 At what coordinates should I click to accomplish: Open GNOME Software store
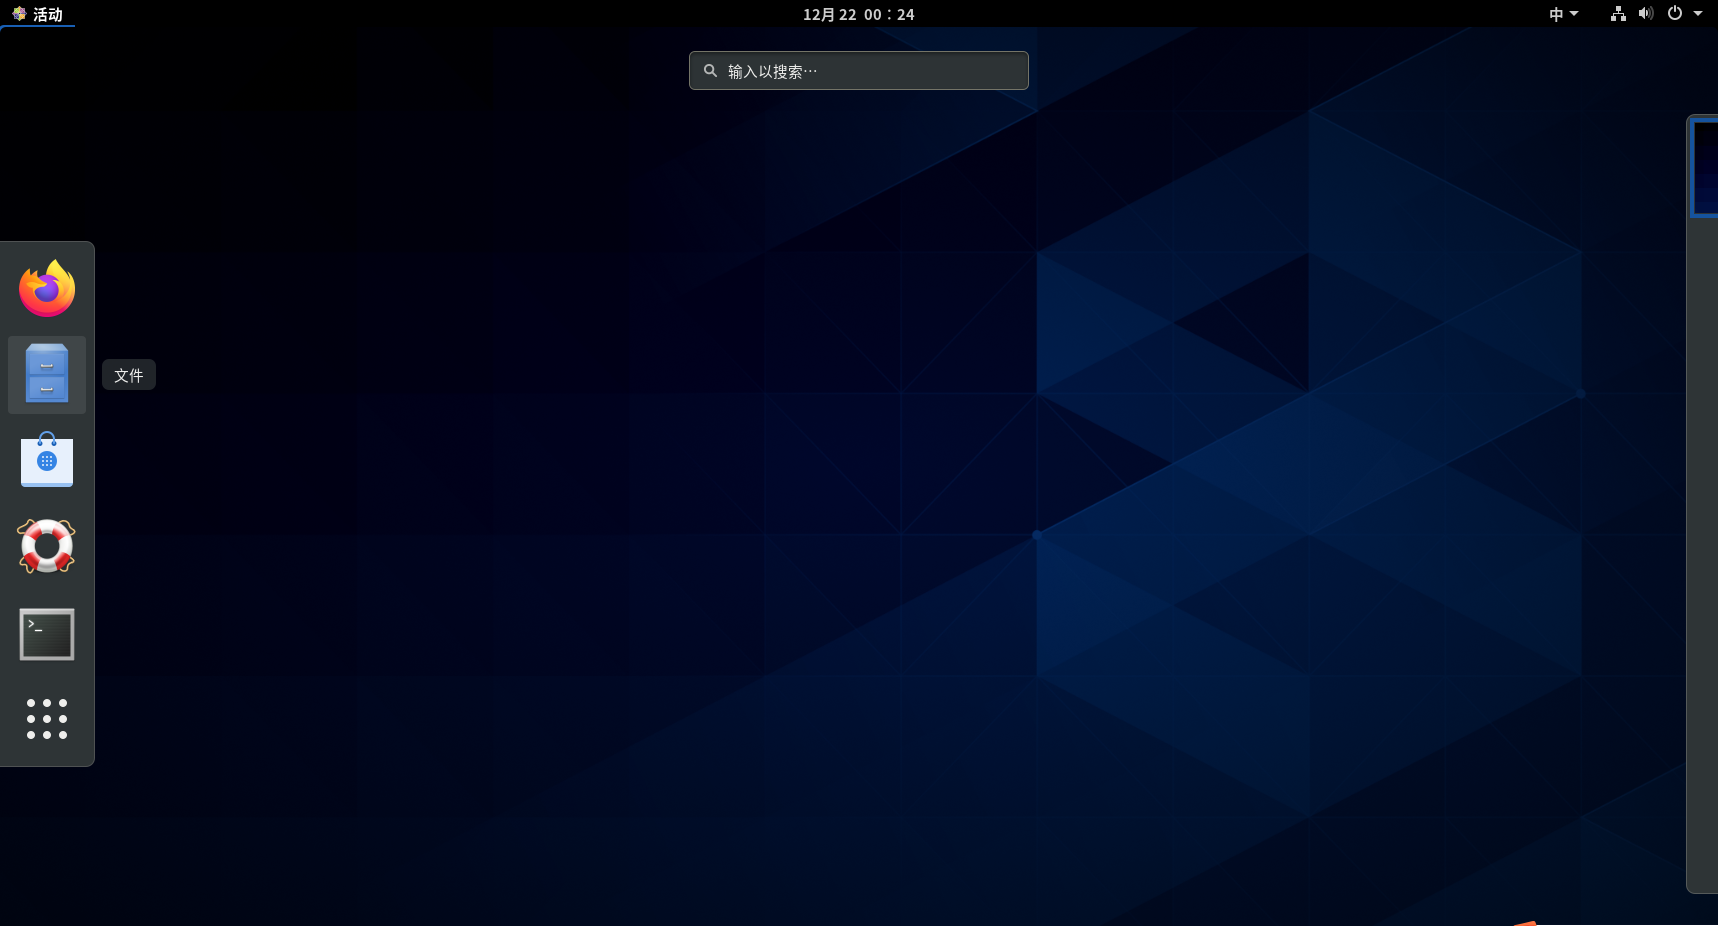click(46, 460)
